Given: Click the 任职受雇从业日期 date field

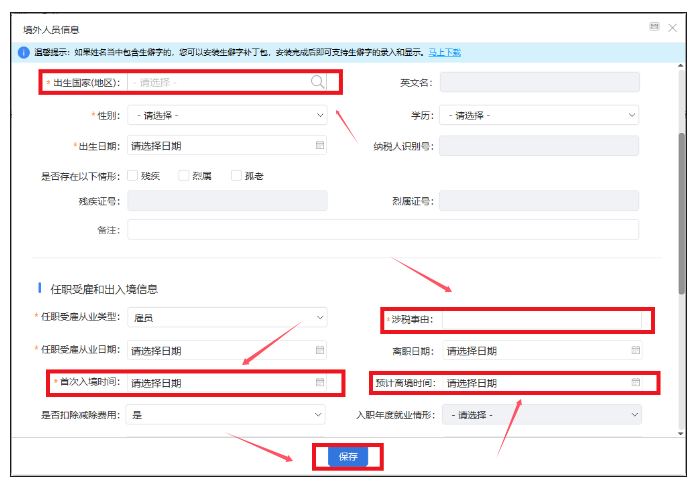Looking at the screenshot, I should point(227,350).
